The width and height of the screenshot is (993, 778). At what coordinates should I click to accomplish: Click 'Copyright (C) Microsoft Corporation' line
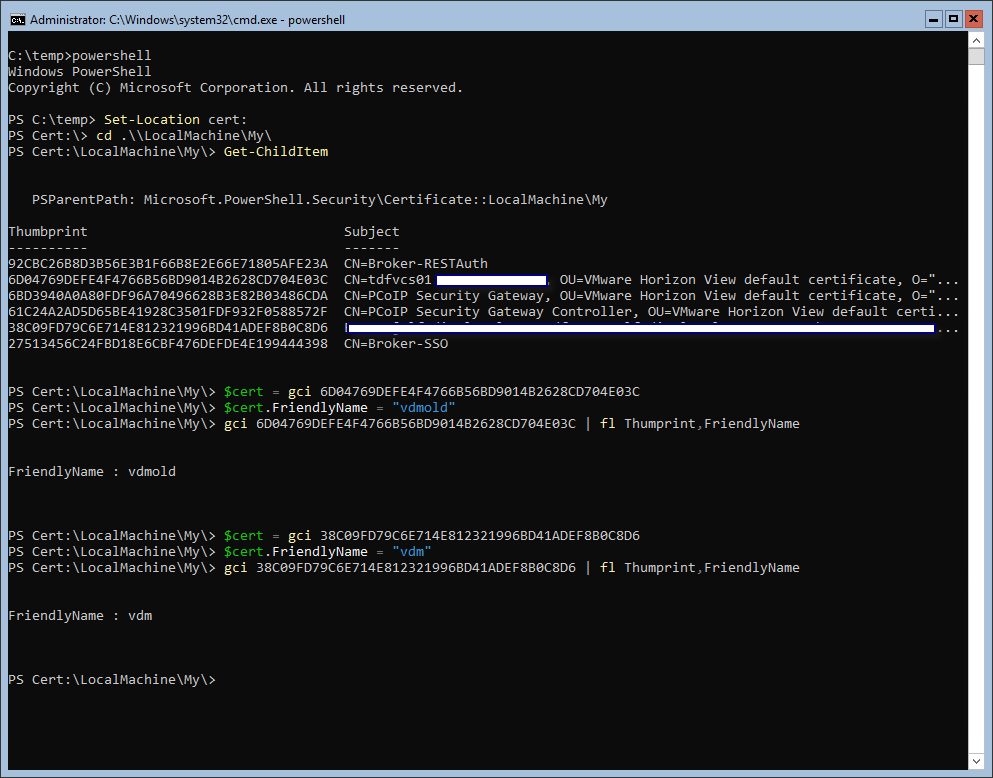[x=236, y=88]
